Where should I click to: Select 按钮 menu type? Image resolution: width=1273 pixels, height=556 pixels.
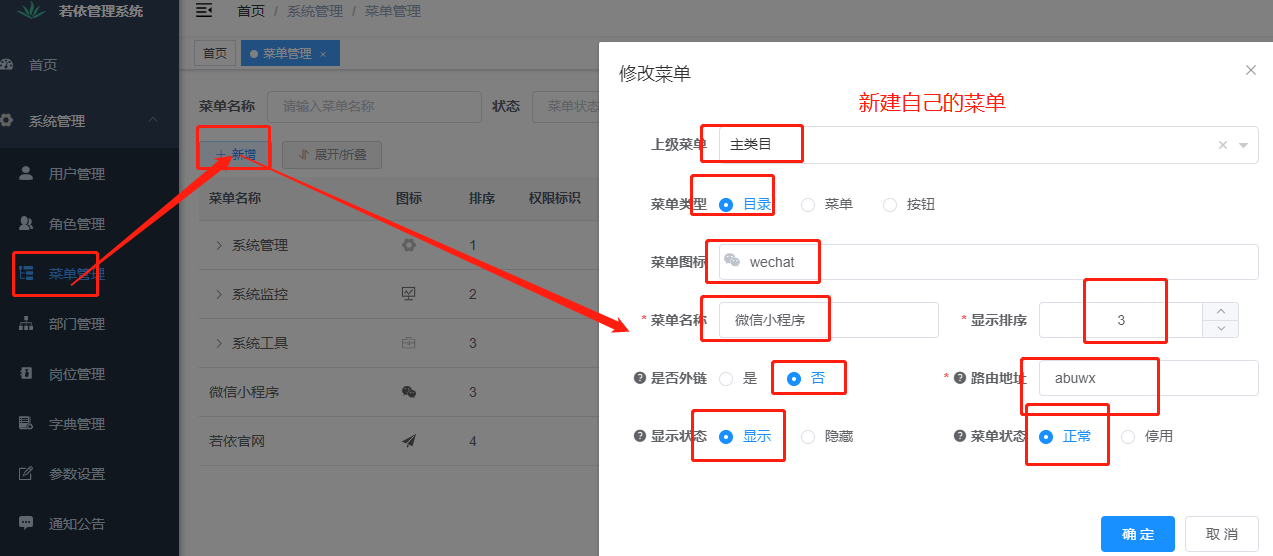(909, 204)
